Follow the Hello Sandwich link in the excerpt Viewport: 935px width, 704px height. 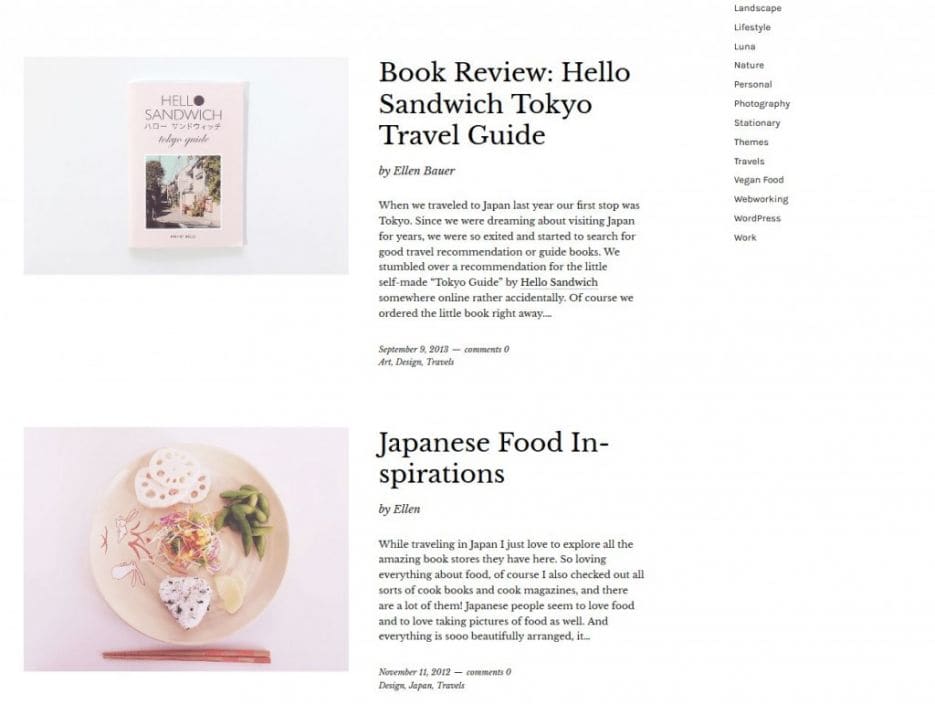[x=559, y=283]
